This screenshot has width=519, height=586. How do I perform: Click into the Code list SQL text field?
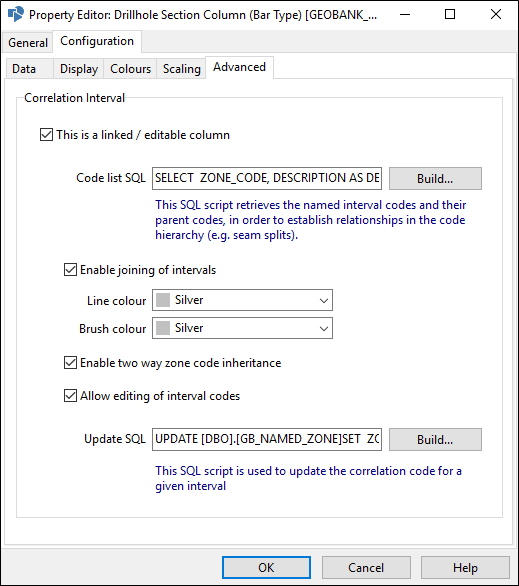pyautogui.click(x=267, y=178)
